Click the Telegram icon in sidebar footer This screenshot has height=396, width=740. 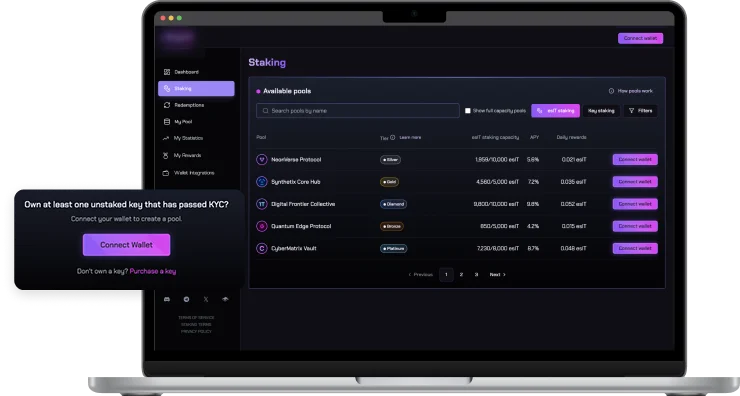click(x=186, y=299)
